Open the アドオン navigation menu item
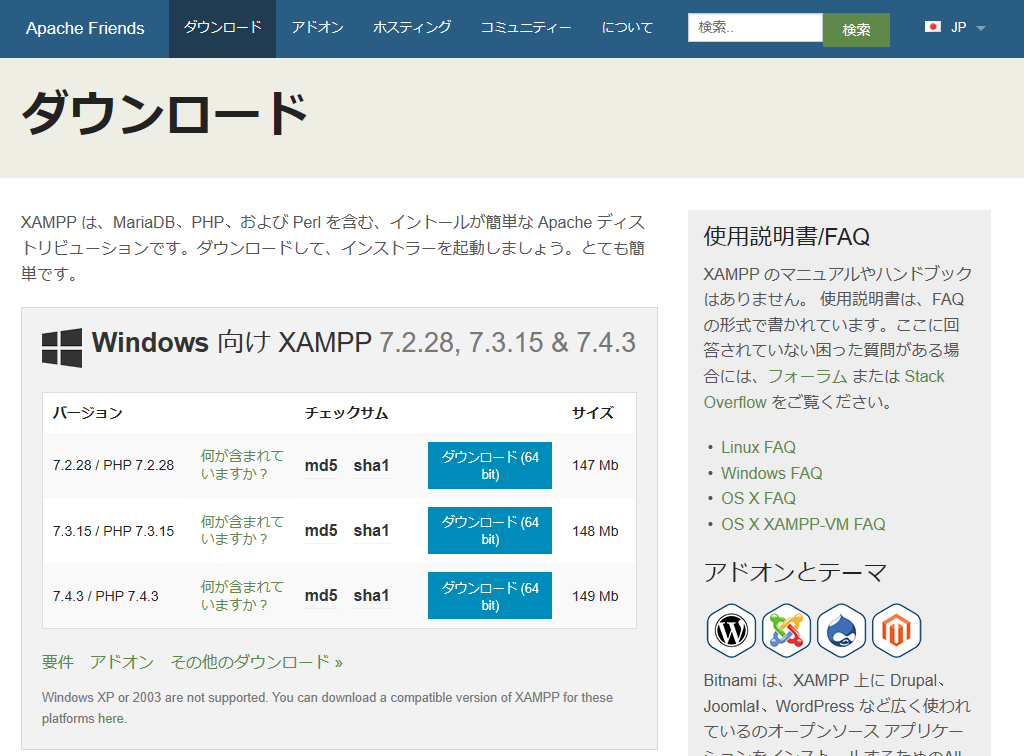Screen dimensions: 1024x756 pos(317,28)
